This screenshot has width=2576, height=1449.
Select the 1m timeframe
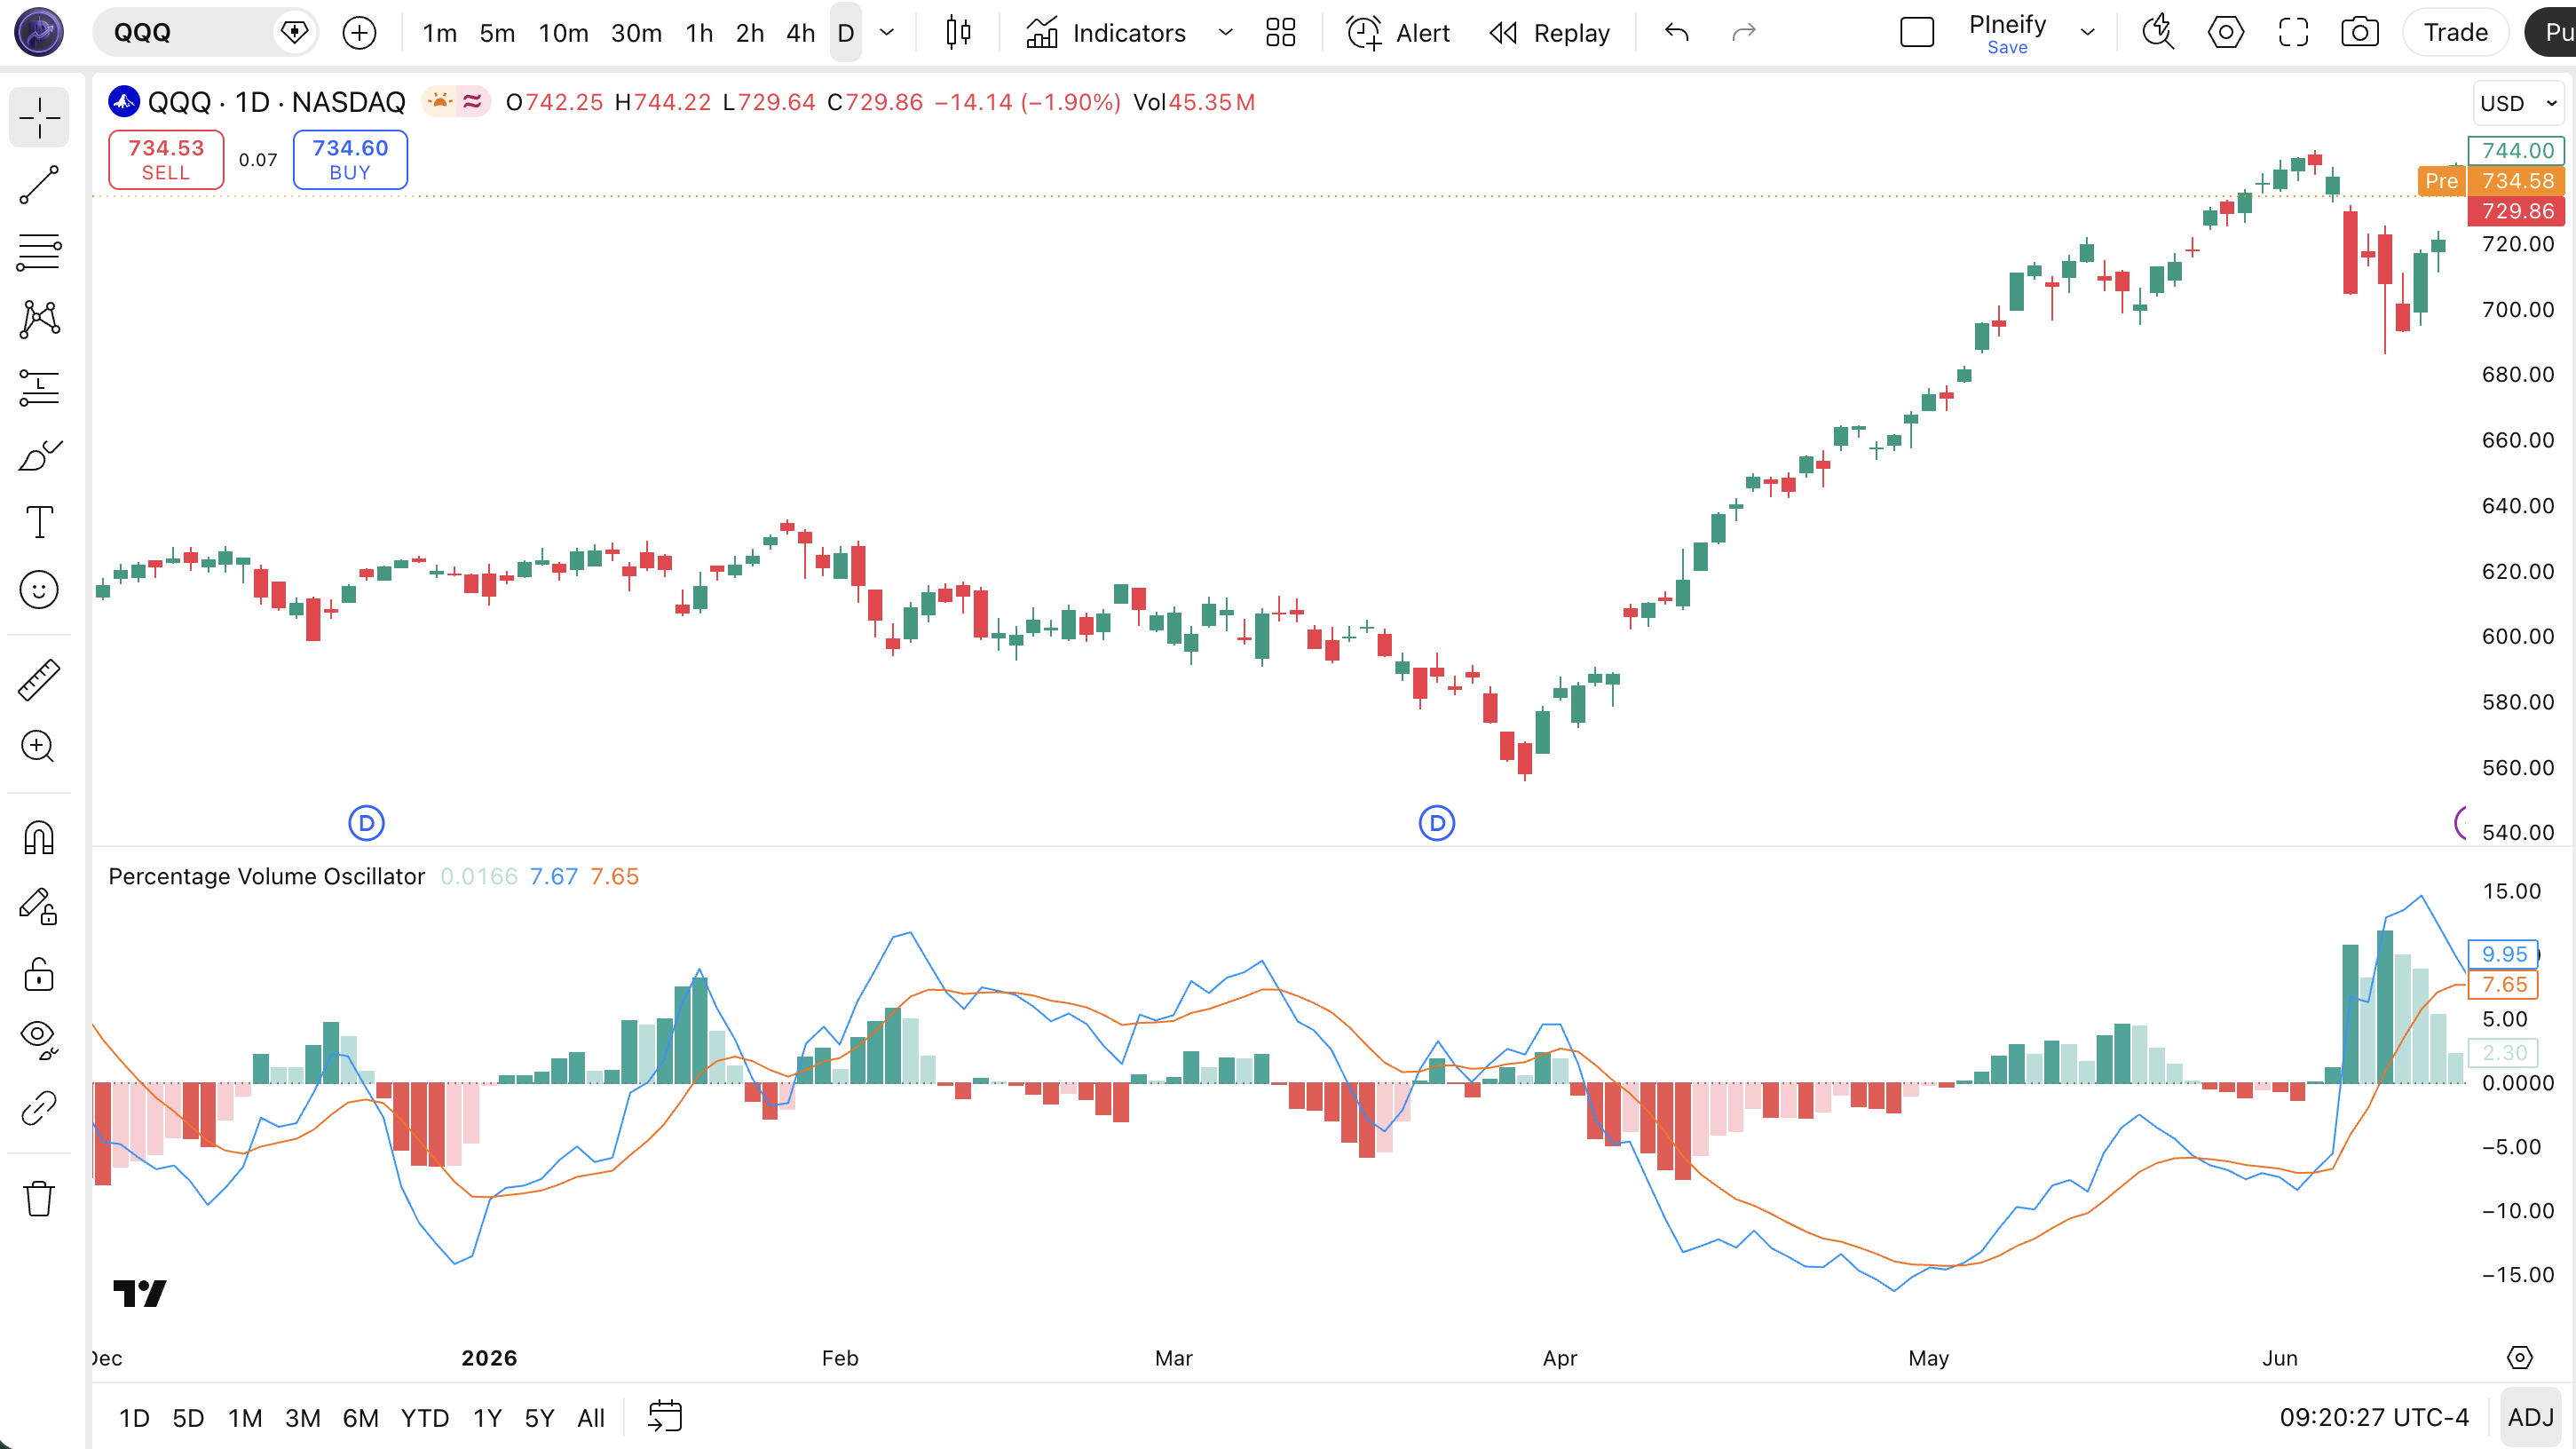[439, 33]
